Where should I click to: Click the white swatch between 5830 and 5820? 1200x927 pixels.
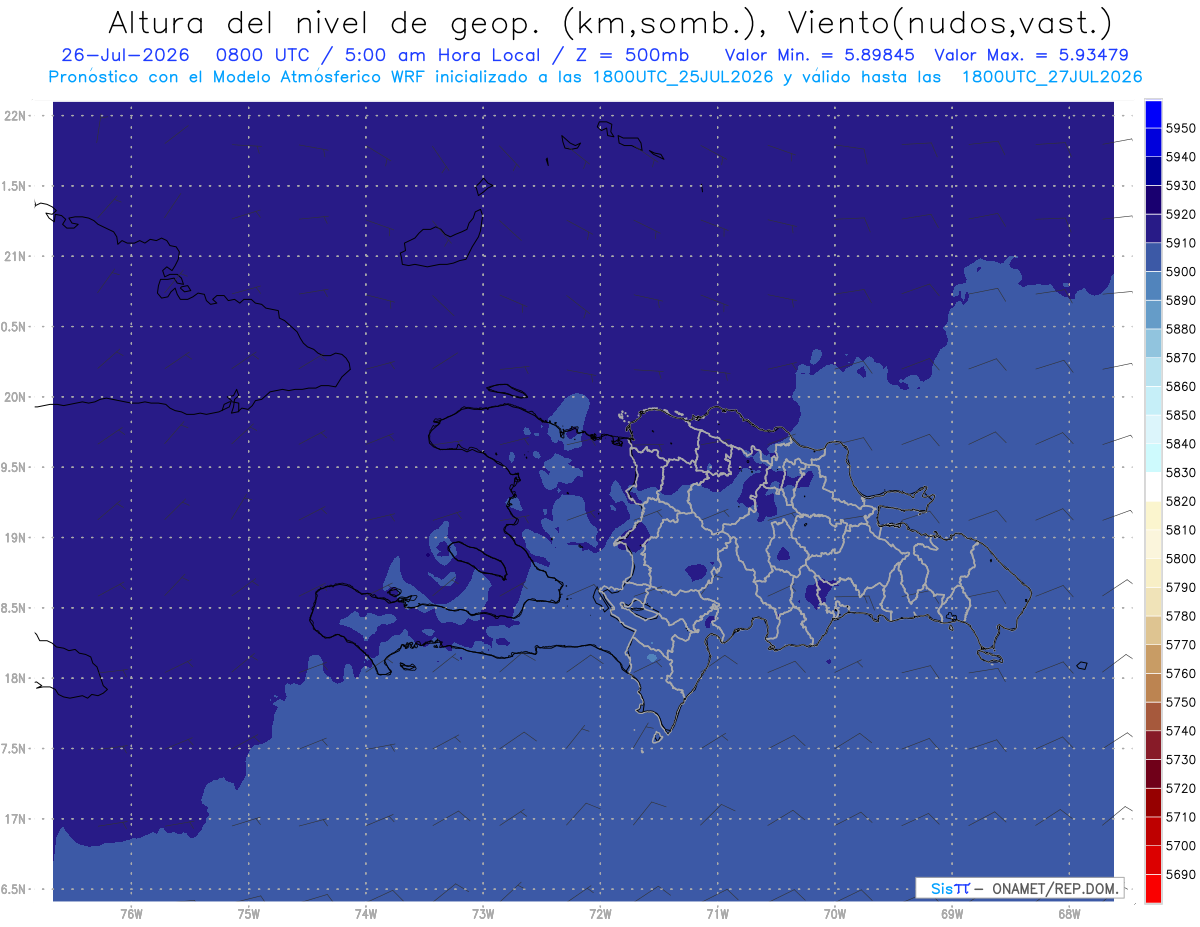(1153, 487)
